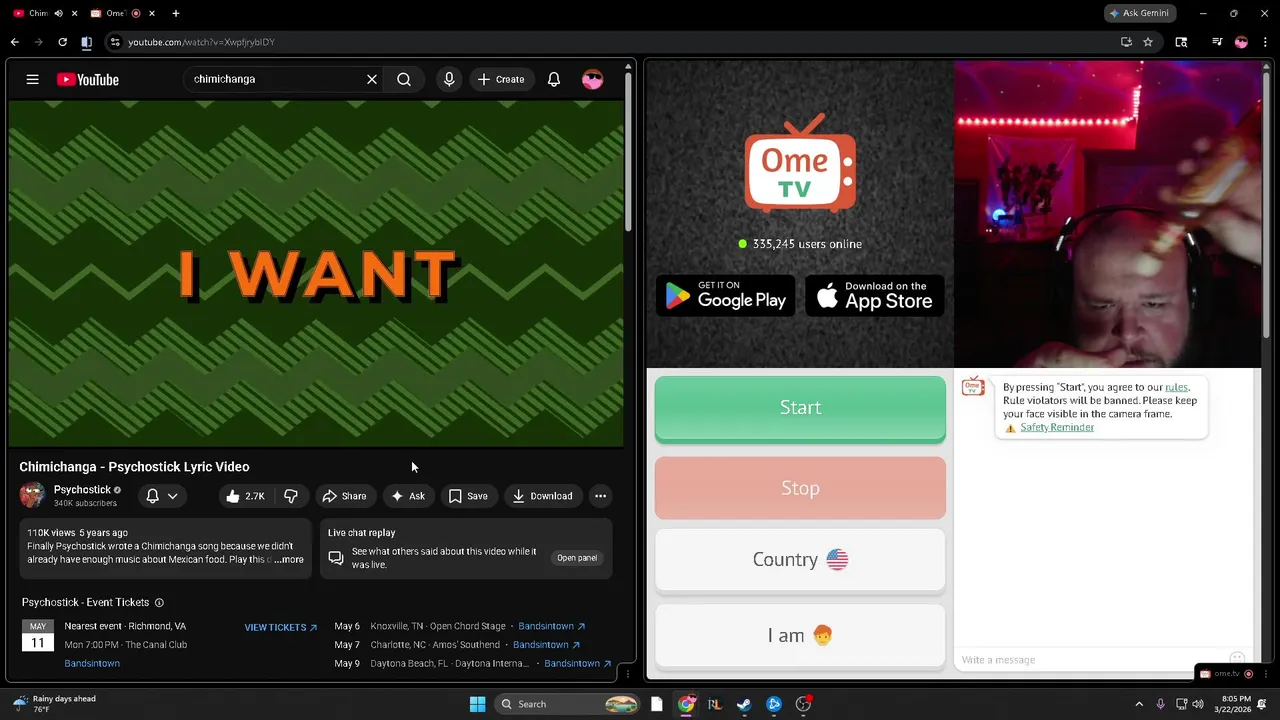
Task: Toggle the subscription notification bell
Action: click(x=153, y=496)
